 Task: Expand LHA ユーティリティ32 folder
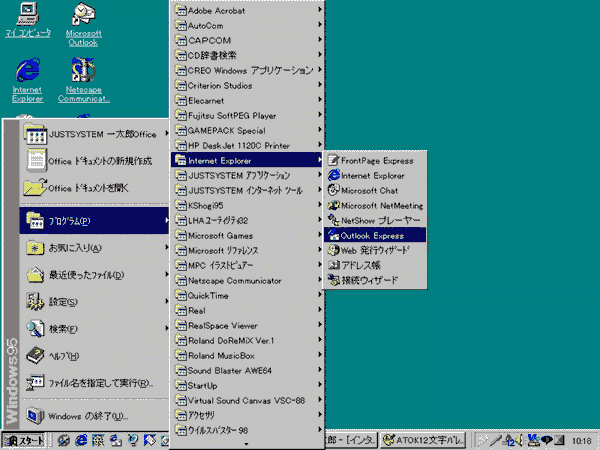247,220
